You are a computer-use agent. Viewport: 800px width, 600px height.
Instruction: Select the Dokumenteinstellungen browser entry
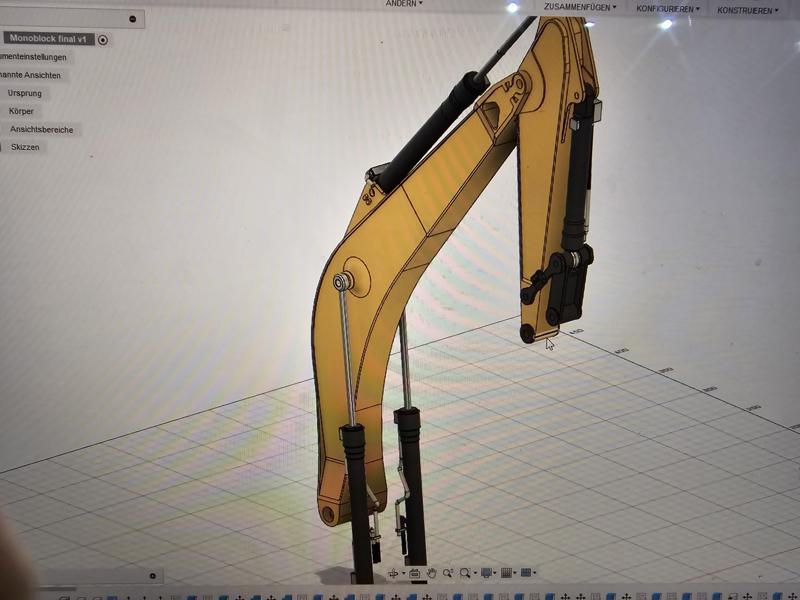coord(34,57)
